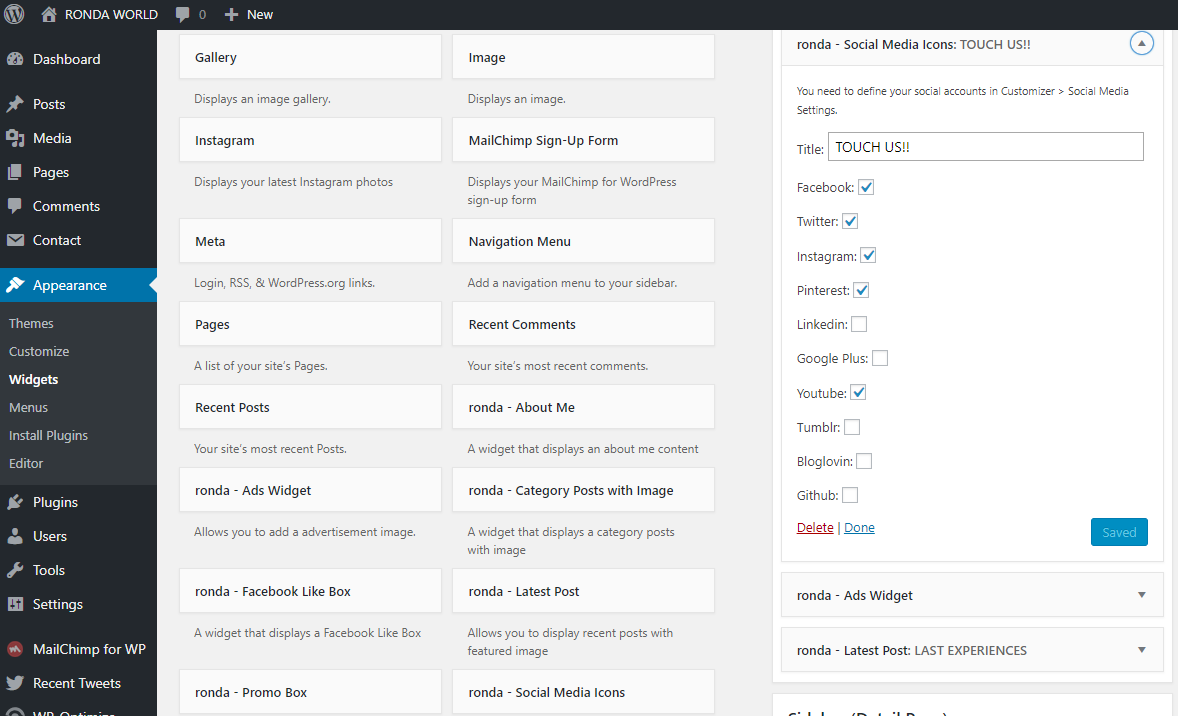
Task: Enable the Tumblr checkbox
Action: (851, 427)
